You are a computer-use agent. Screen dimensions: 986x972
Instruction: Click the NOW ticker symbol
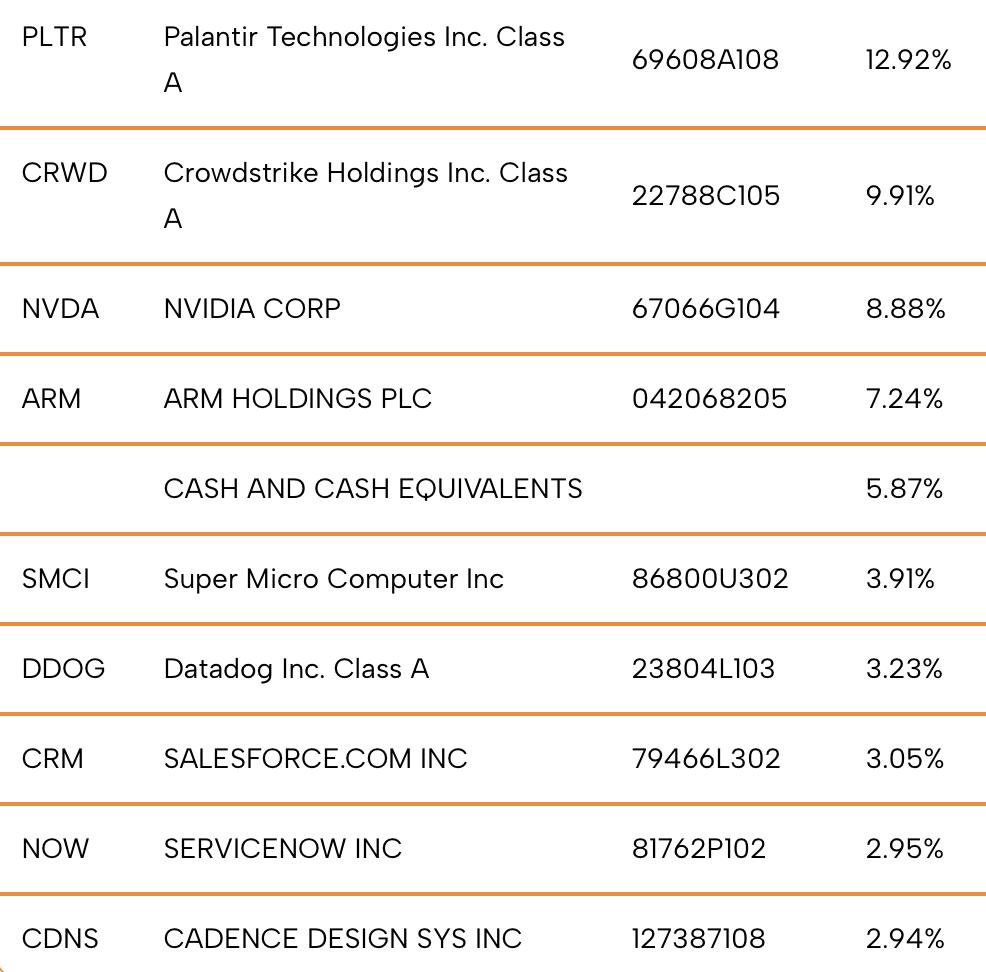[55, 848]
